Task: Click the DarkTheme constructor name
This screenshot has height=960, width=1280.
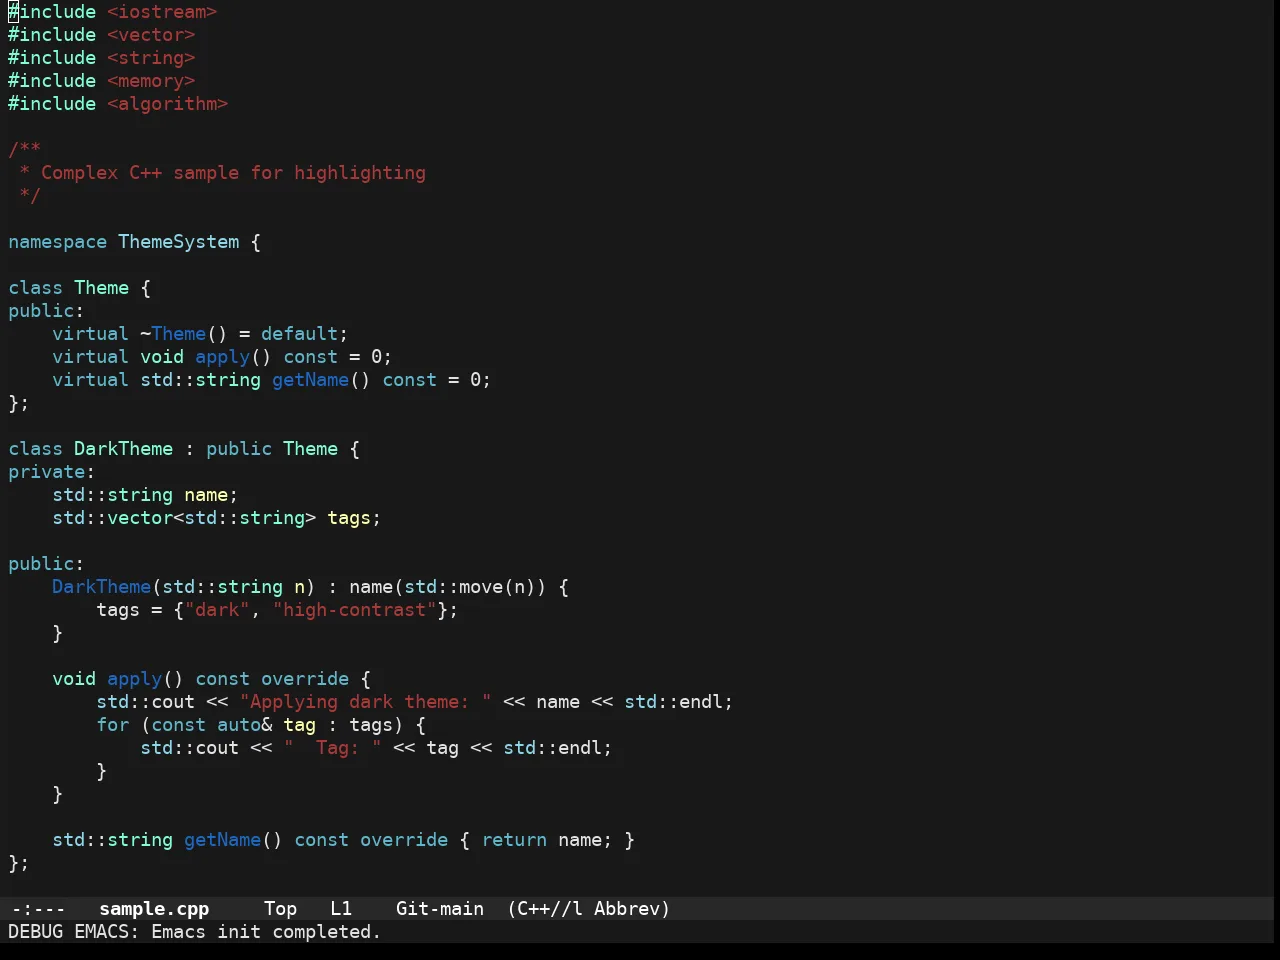Action: coord(101,587)
